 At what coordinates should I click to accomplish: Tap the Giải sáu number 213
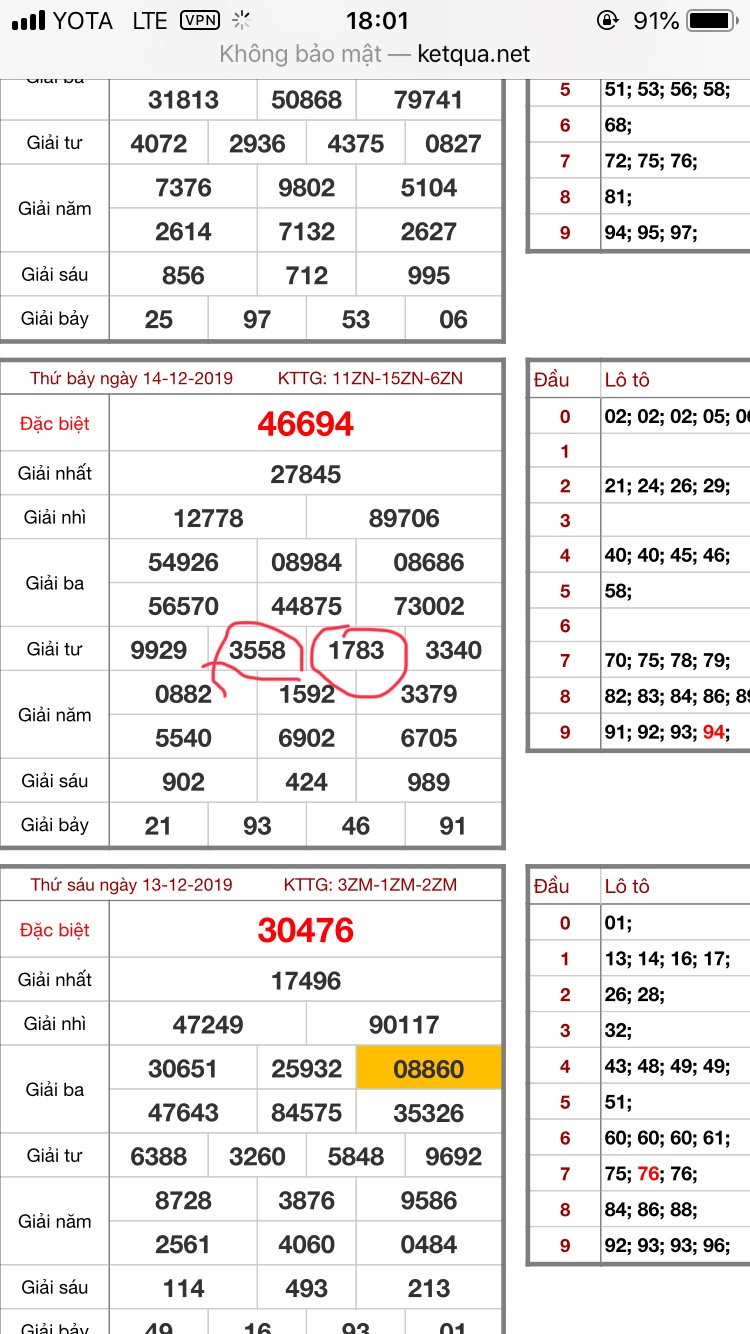(x=429, y=1288)
